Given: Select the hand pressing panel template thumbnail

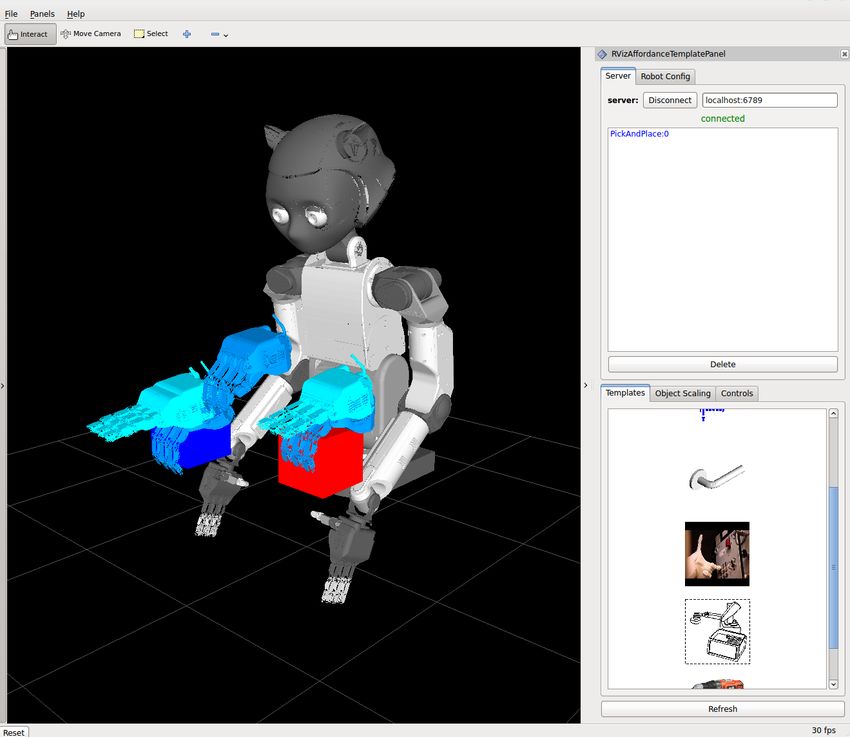Looking at the screenshot, I should click(717, 554).
